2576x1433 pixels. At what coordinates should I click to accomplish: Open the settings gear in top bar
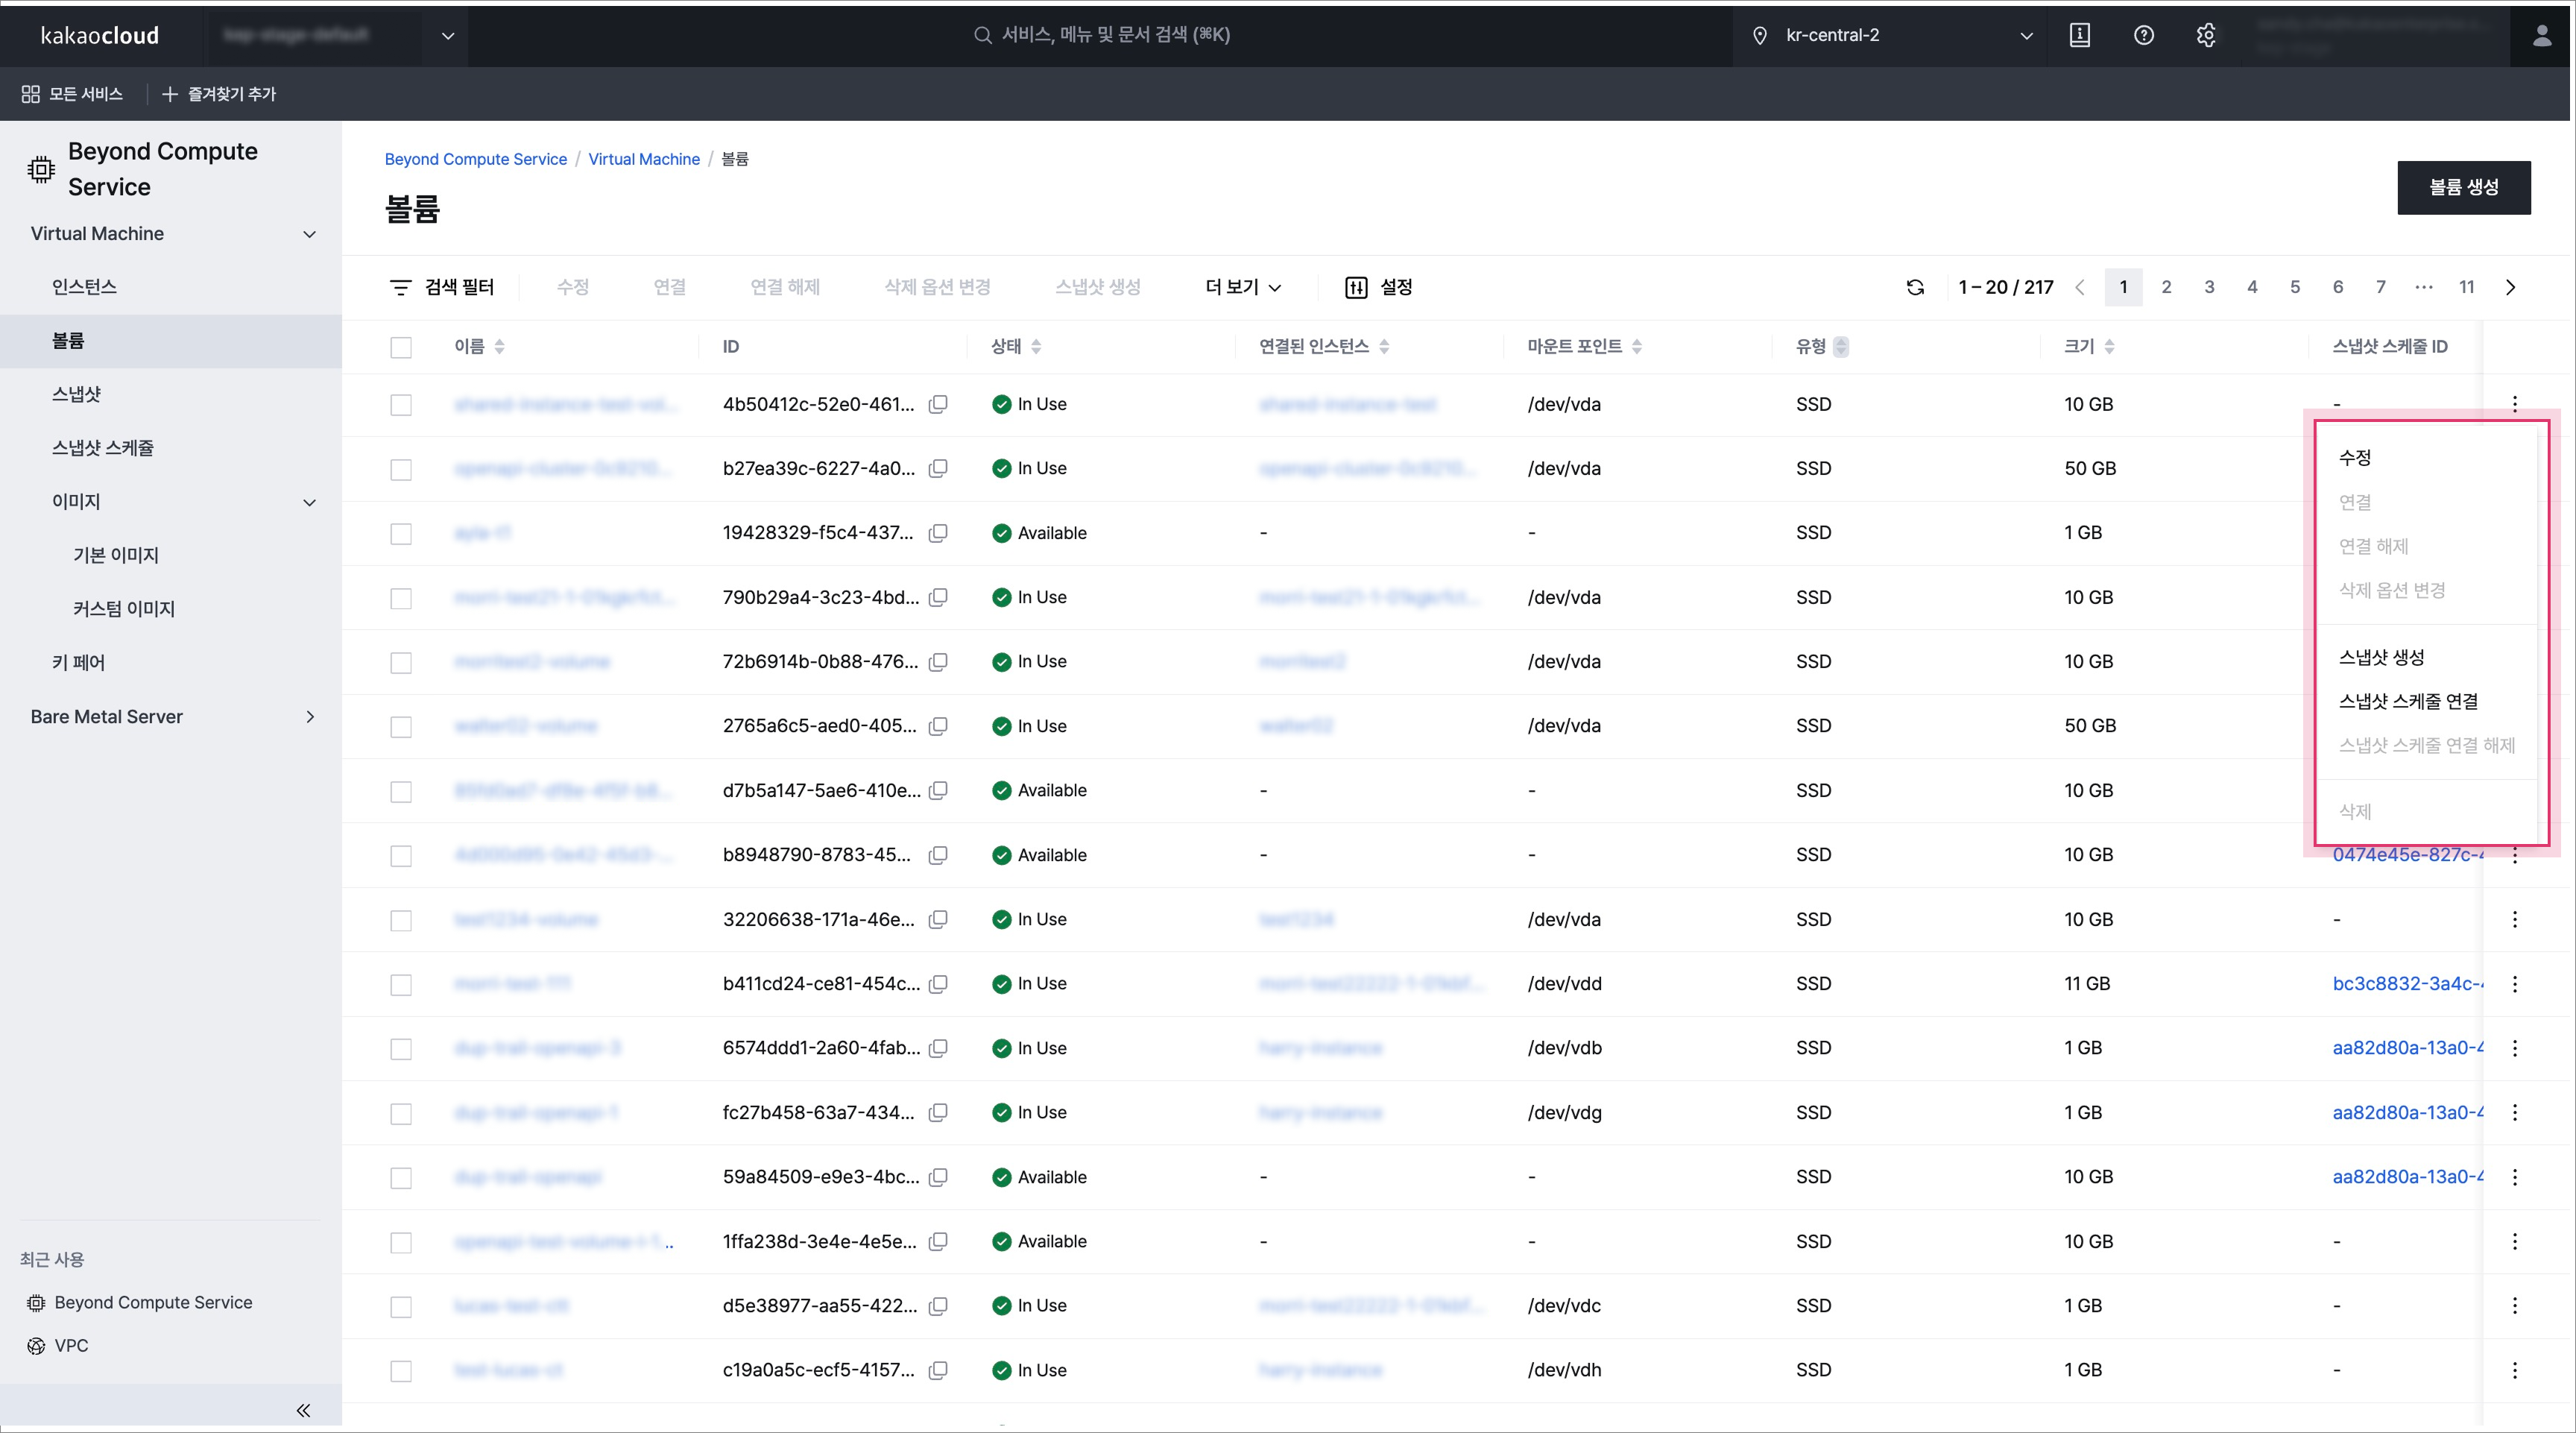pyautogui.click(x=2206, y=36)
